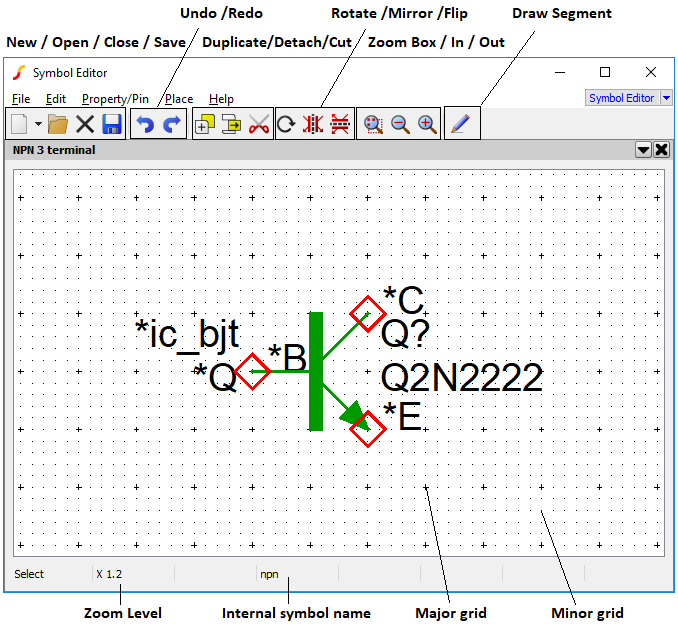Open the Symbol Editor mode dropdown
This screenshot has height=626, width=678.
pos(667,98)
